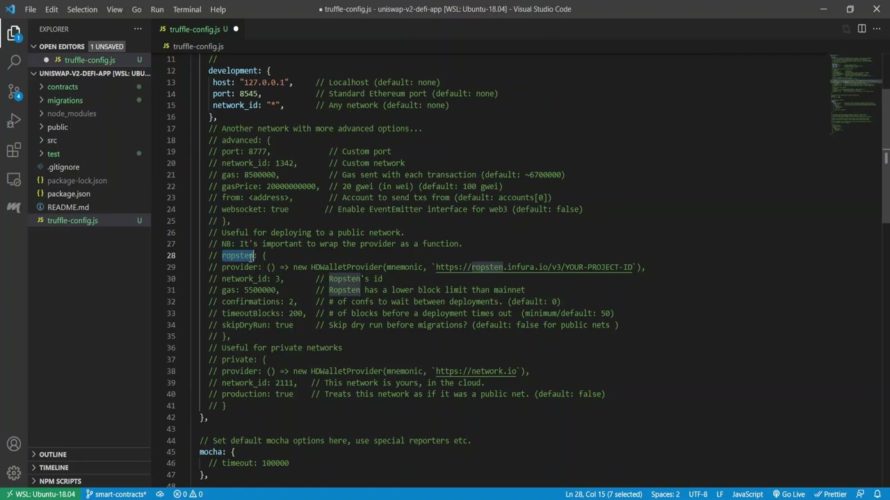Viewport: 890px width, 500px height.
Task: Follow the ropsten.infura.io URL link
Action: point(534,267)
